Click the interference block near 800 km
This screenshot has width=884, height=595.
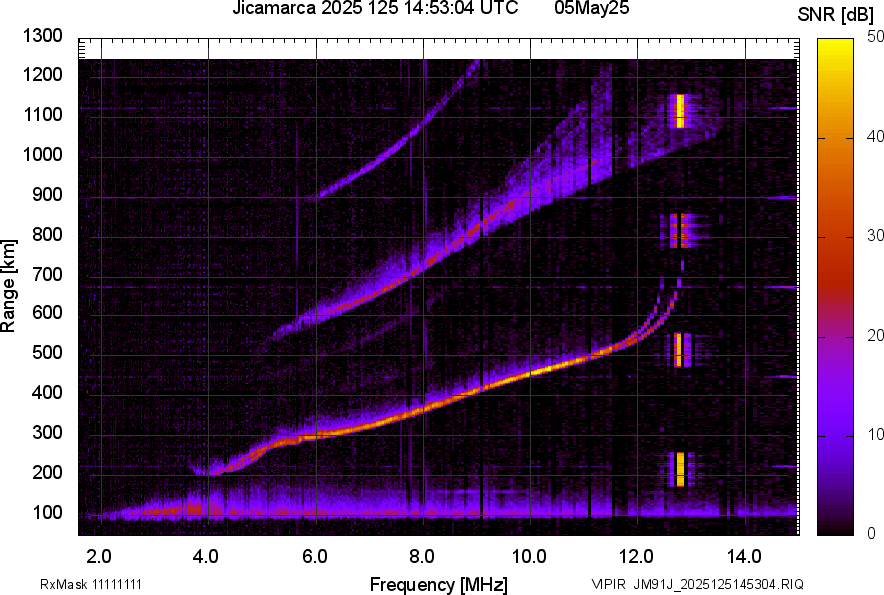(680, 231)
